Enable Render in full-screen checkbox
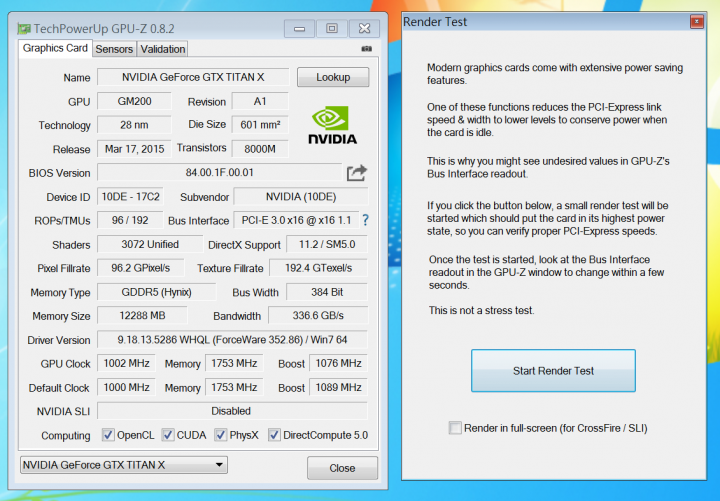 click(x=455, y=428)
